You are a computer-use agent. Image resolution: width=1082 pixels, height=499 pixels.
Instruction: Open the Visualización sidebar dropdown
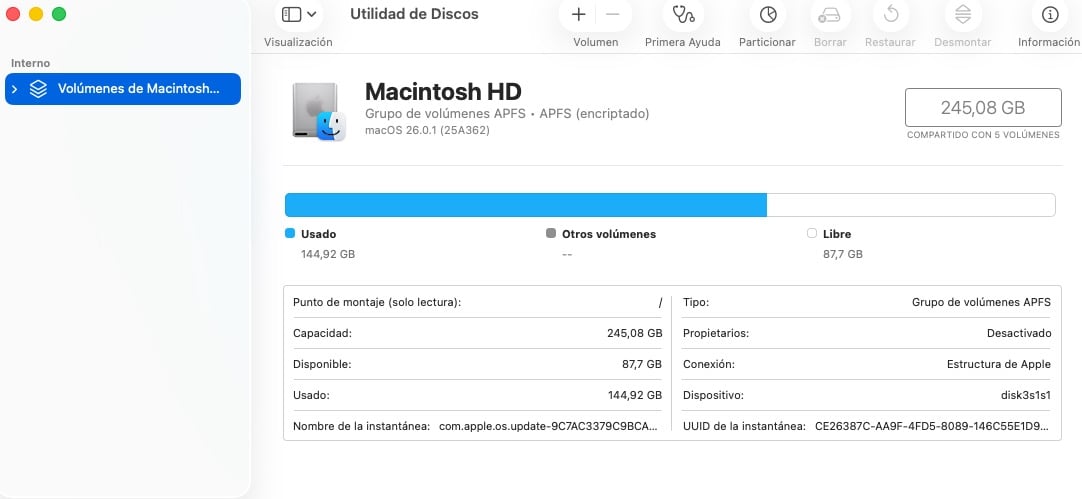tap(299, 15)
